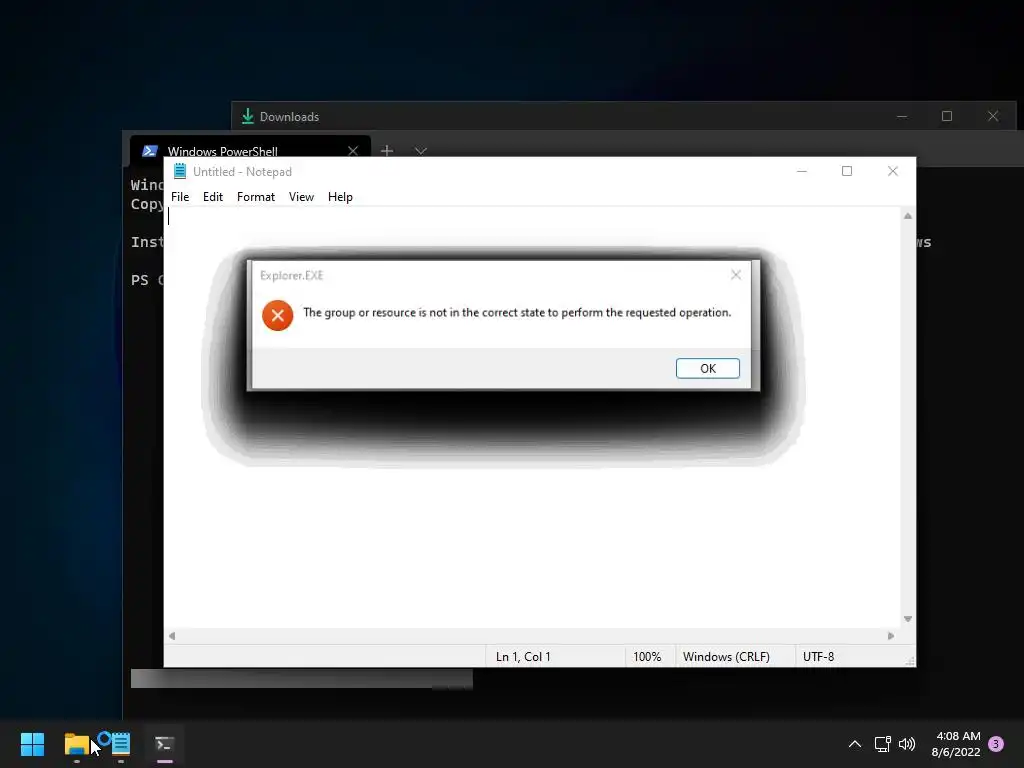Screen dimensions: 1024x768
Task: Open Notepad from the taskbar
Action: click(x=121, y=744)
